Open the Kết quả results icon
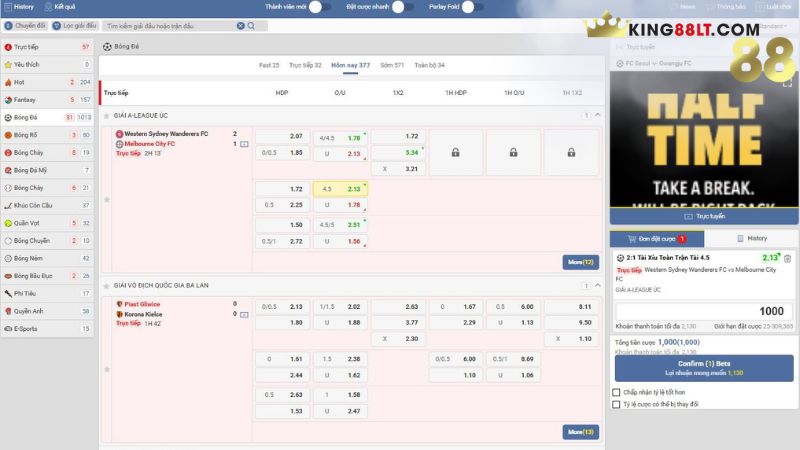Viewport: 800px width, 450px height. (x=45, y=7)
